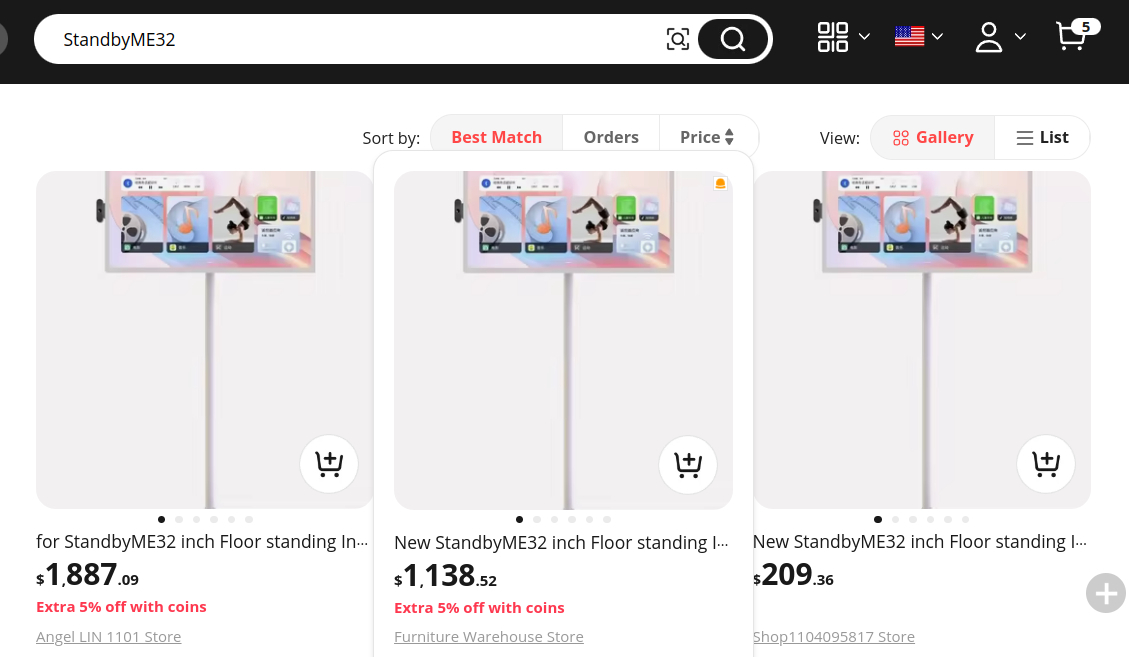Click the account profile icon
The width and height of the screenshot is (1129, 657).
pos(989,37)
